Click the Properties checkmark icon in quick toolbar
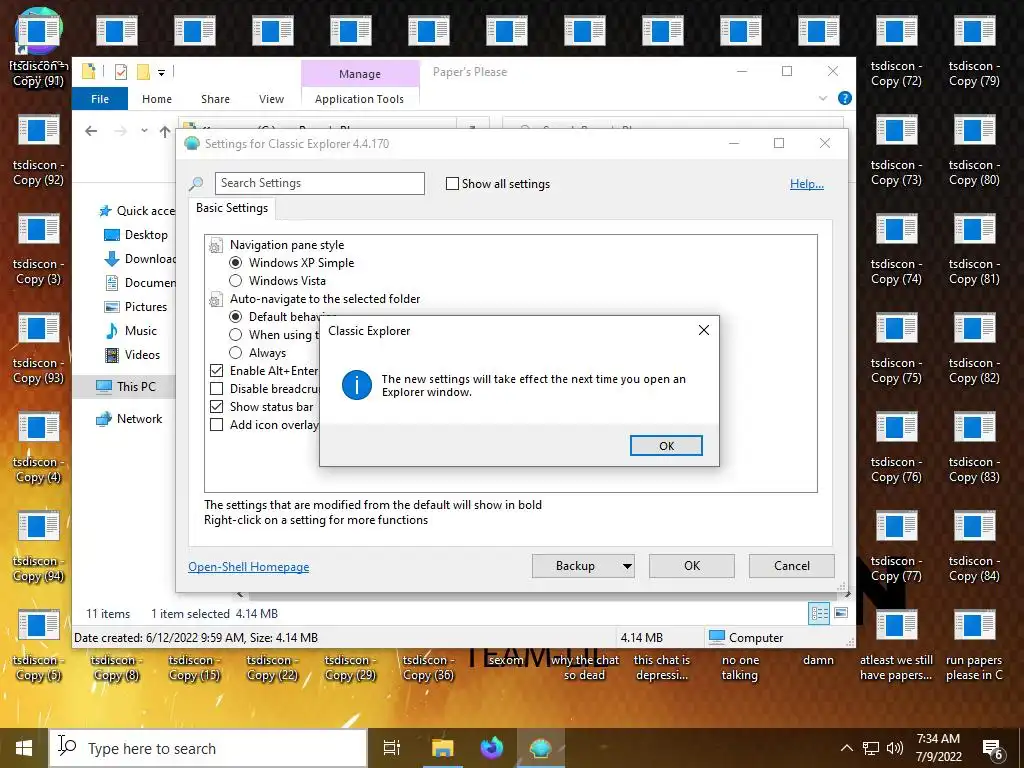1024x768 pixels. tap(121, 72)
